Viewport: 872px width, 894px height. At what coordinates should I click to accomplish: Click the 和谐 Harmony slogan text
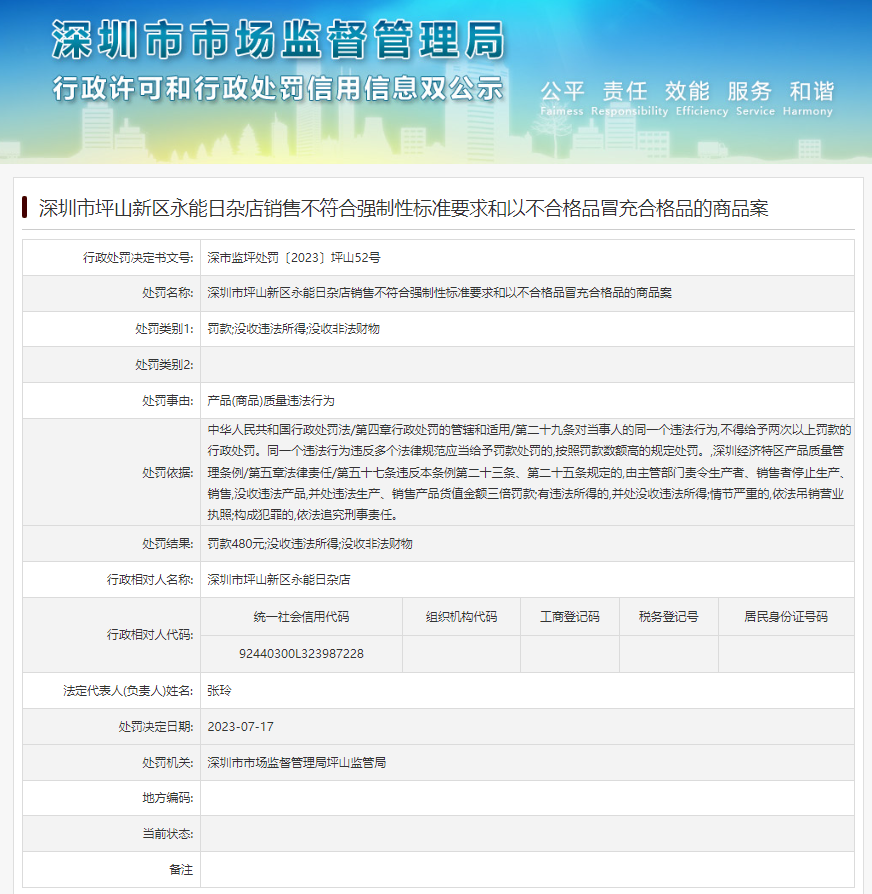click(x=808, y=98)
